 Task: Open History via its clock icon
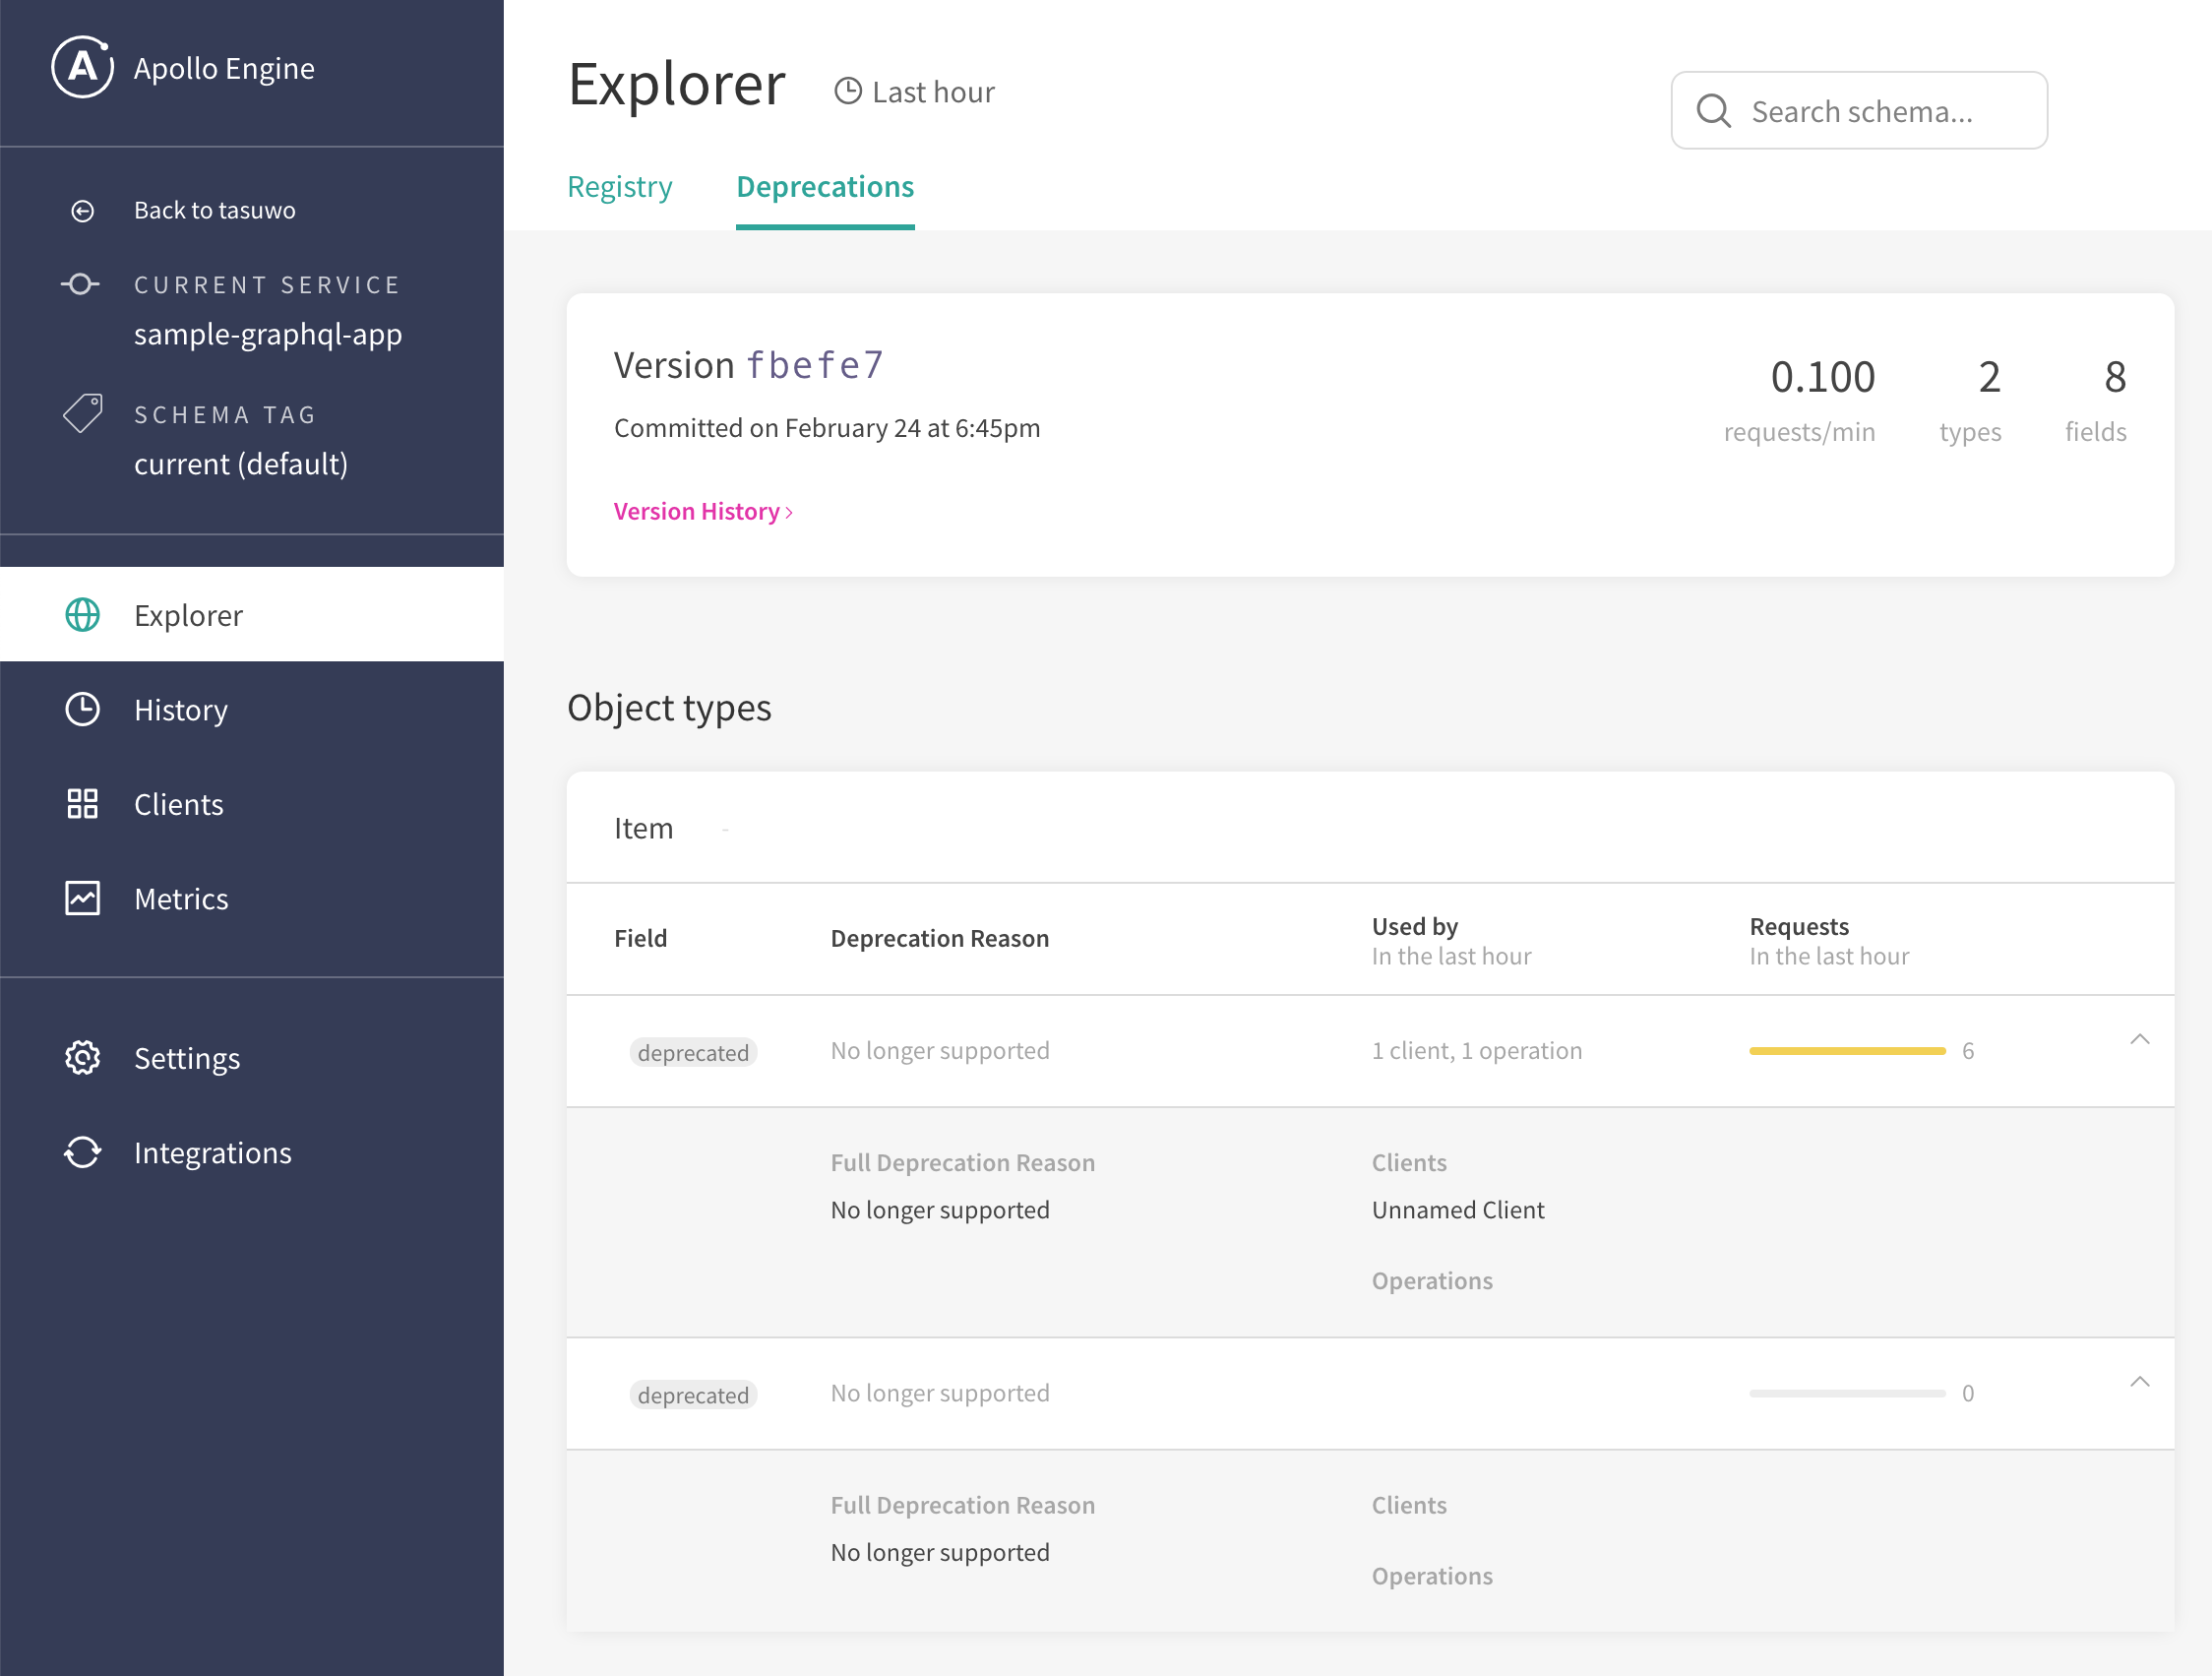point(83,709)
